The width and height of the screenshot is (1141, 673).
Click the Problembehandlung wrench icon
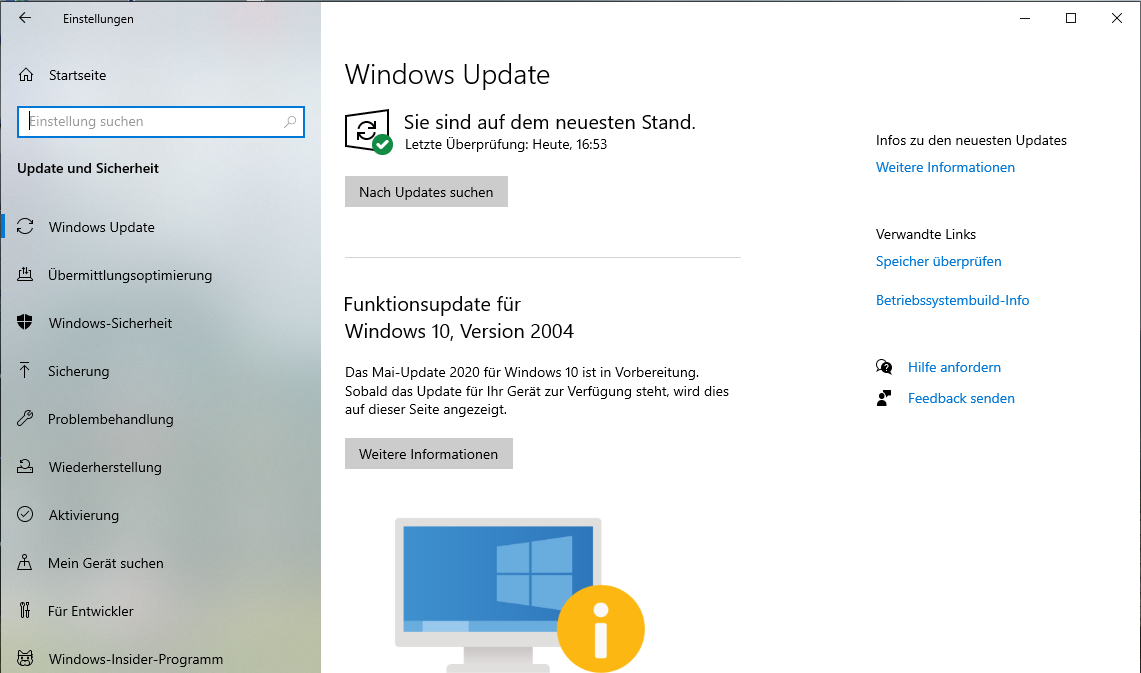25,418
